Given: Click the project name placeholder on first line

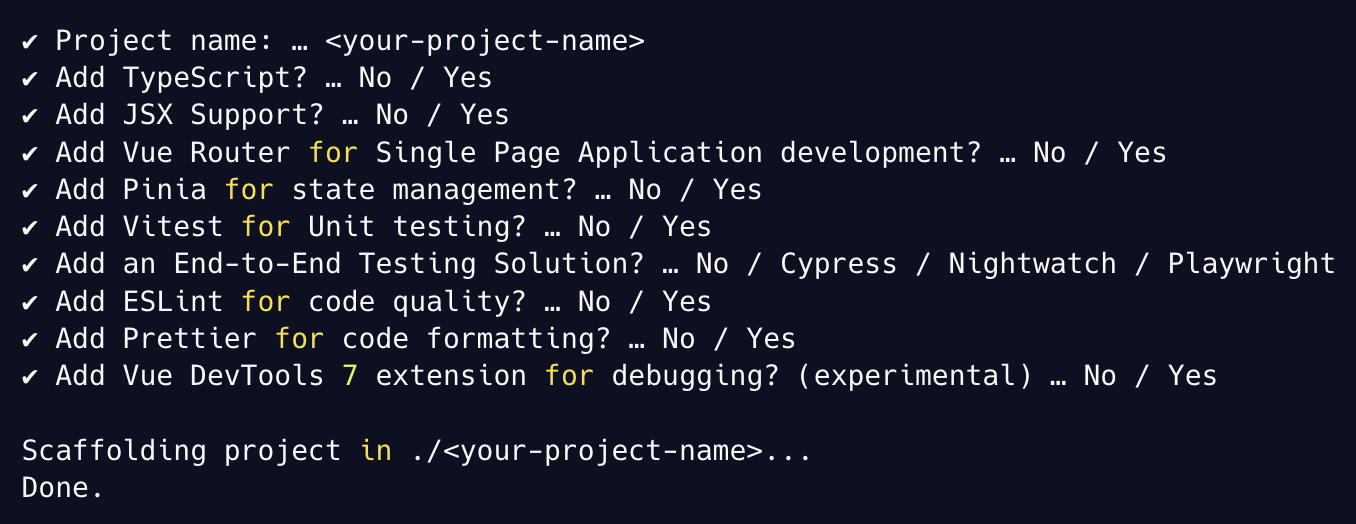Looking at the screenshot, I should [484, 41].
